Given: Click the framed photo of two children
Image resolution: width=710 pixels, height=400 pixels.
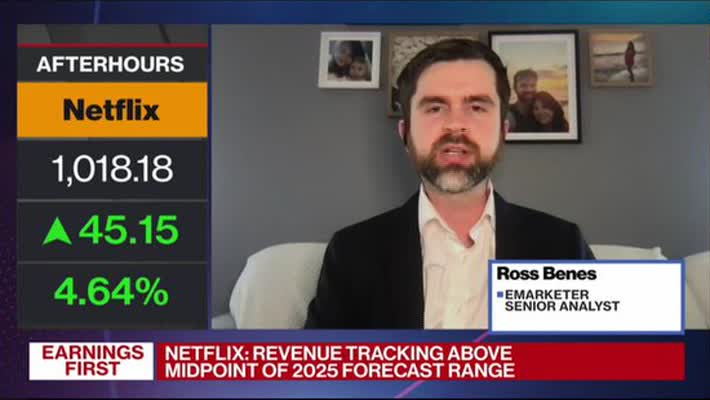Looking at the screenshot, I should click(350, 60).
